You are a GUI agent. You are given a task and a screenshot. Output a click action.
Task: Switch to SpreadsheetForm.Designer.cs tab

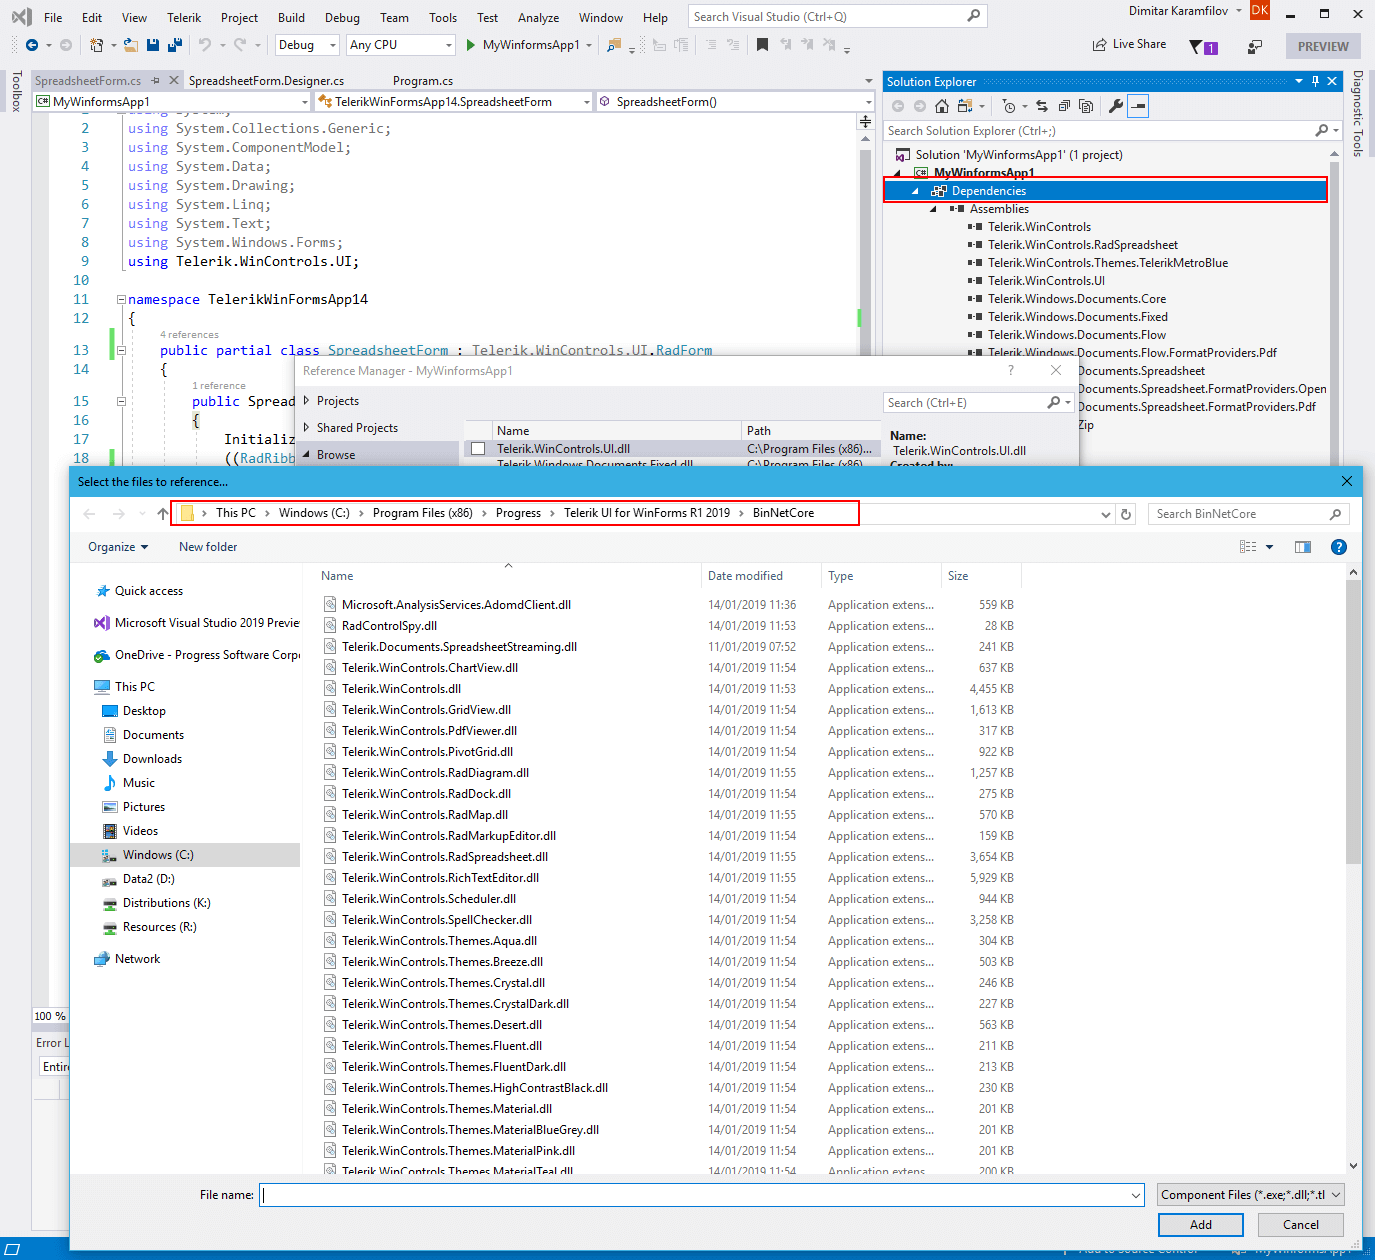(x=266, y=81)
